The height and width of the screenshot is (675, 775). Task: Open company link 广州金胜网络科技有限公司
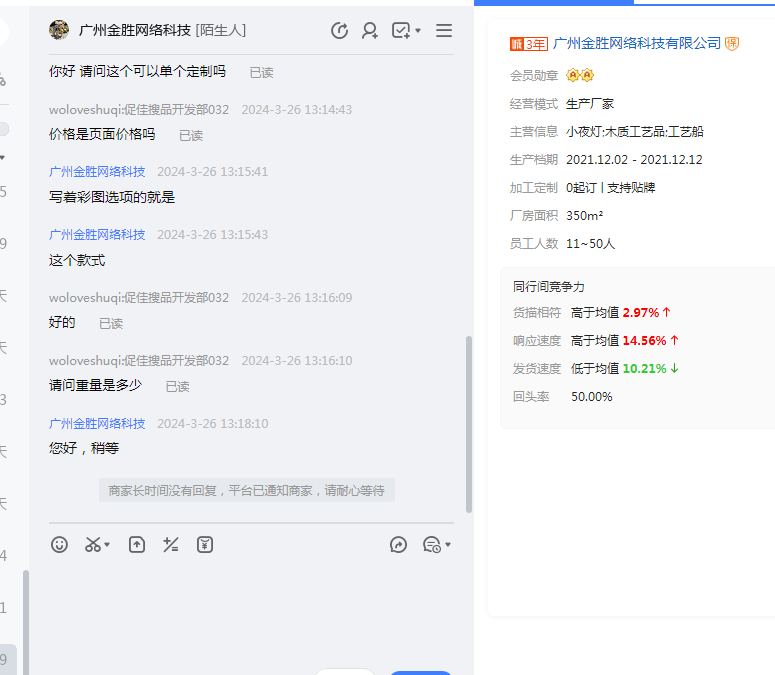coord(636,43)
